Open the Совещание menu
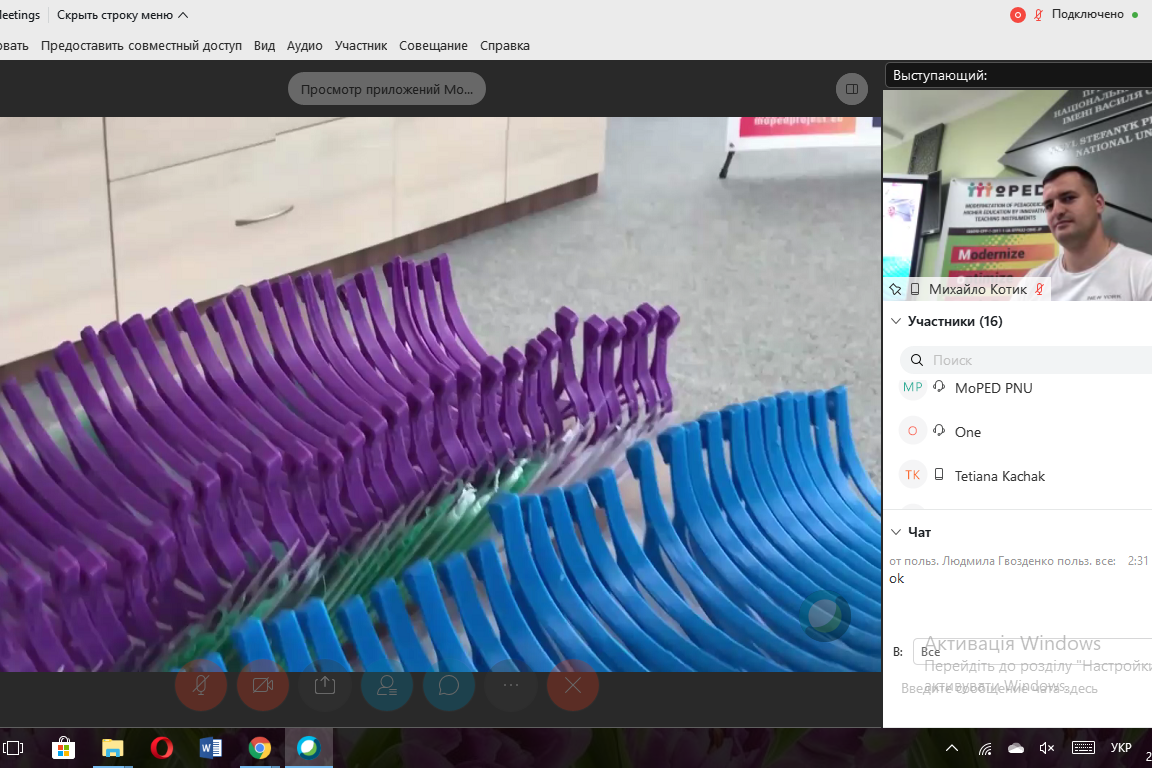This screenshot has height=768, width=1152. [433, 45]
